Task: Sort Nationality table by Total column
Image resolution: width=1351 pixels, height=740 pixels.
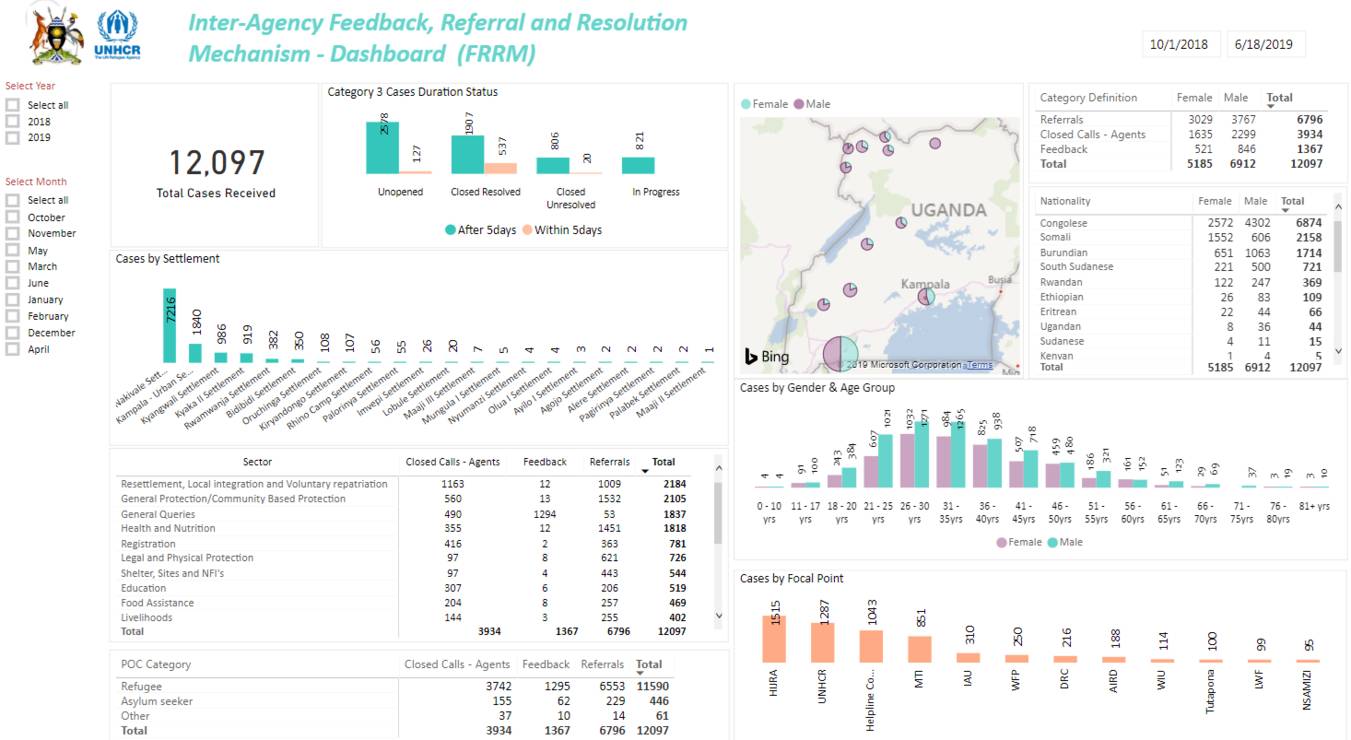Action: coord(1292,201)
